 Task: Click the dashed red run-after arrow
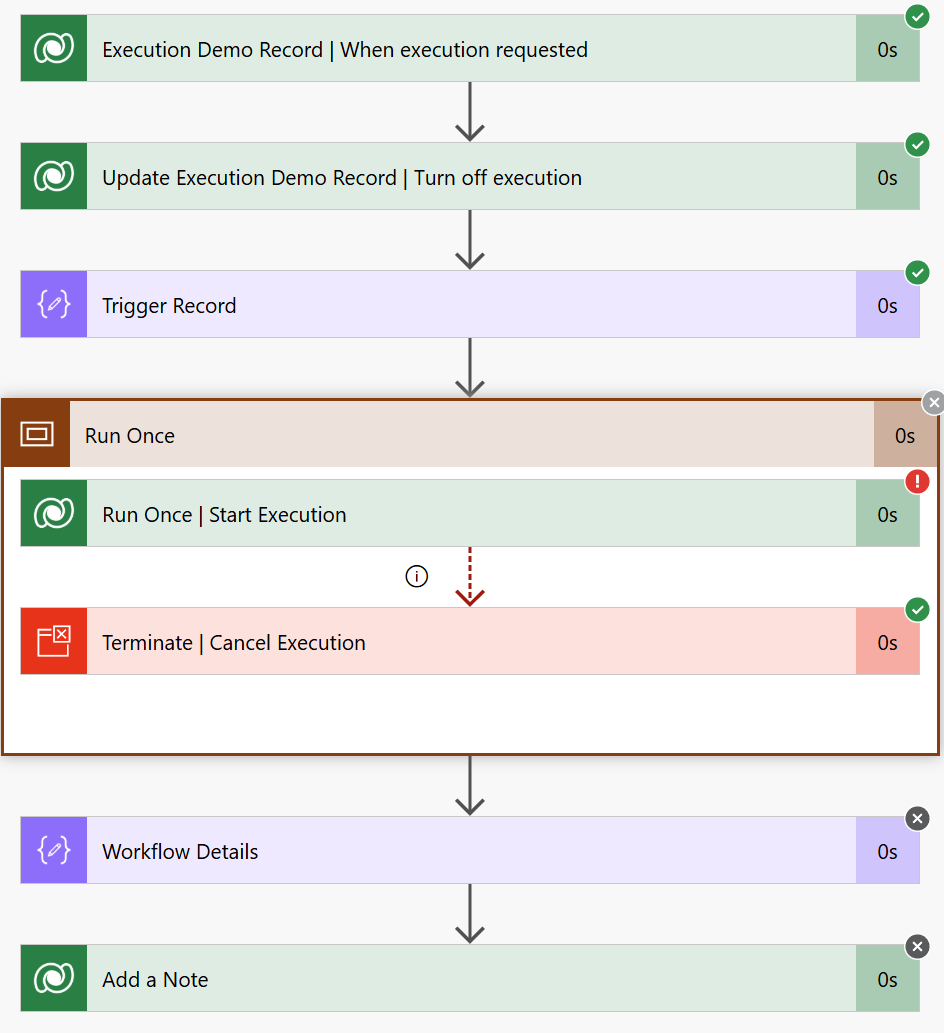tap(470, 576)
